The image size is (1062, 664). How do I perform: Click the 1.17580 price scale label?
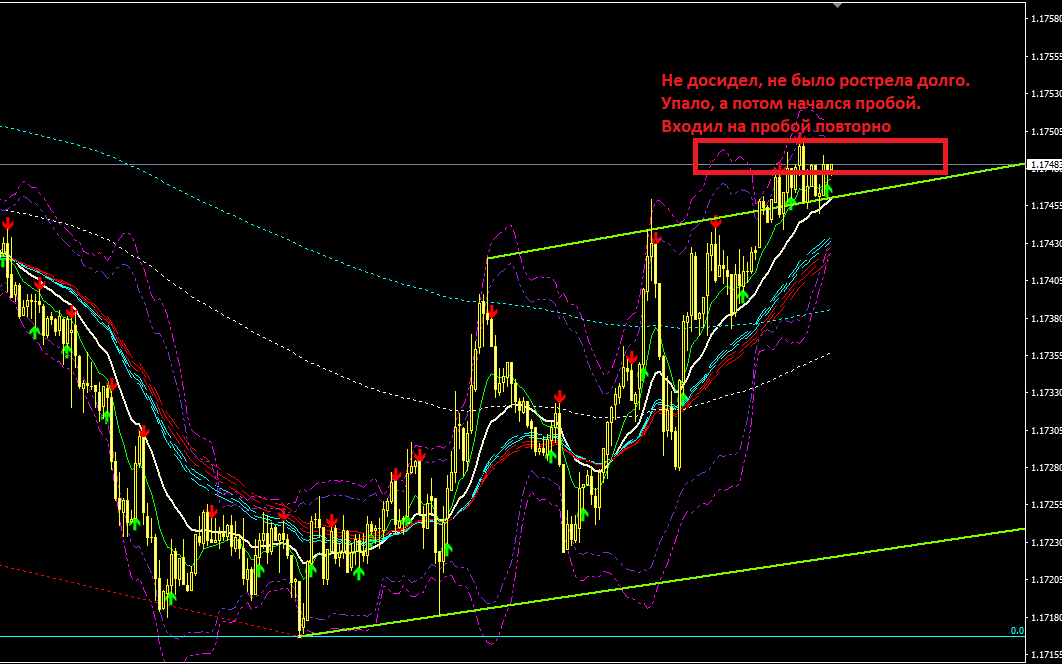(1046, 19)
